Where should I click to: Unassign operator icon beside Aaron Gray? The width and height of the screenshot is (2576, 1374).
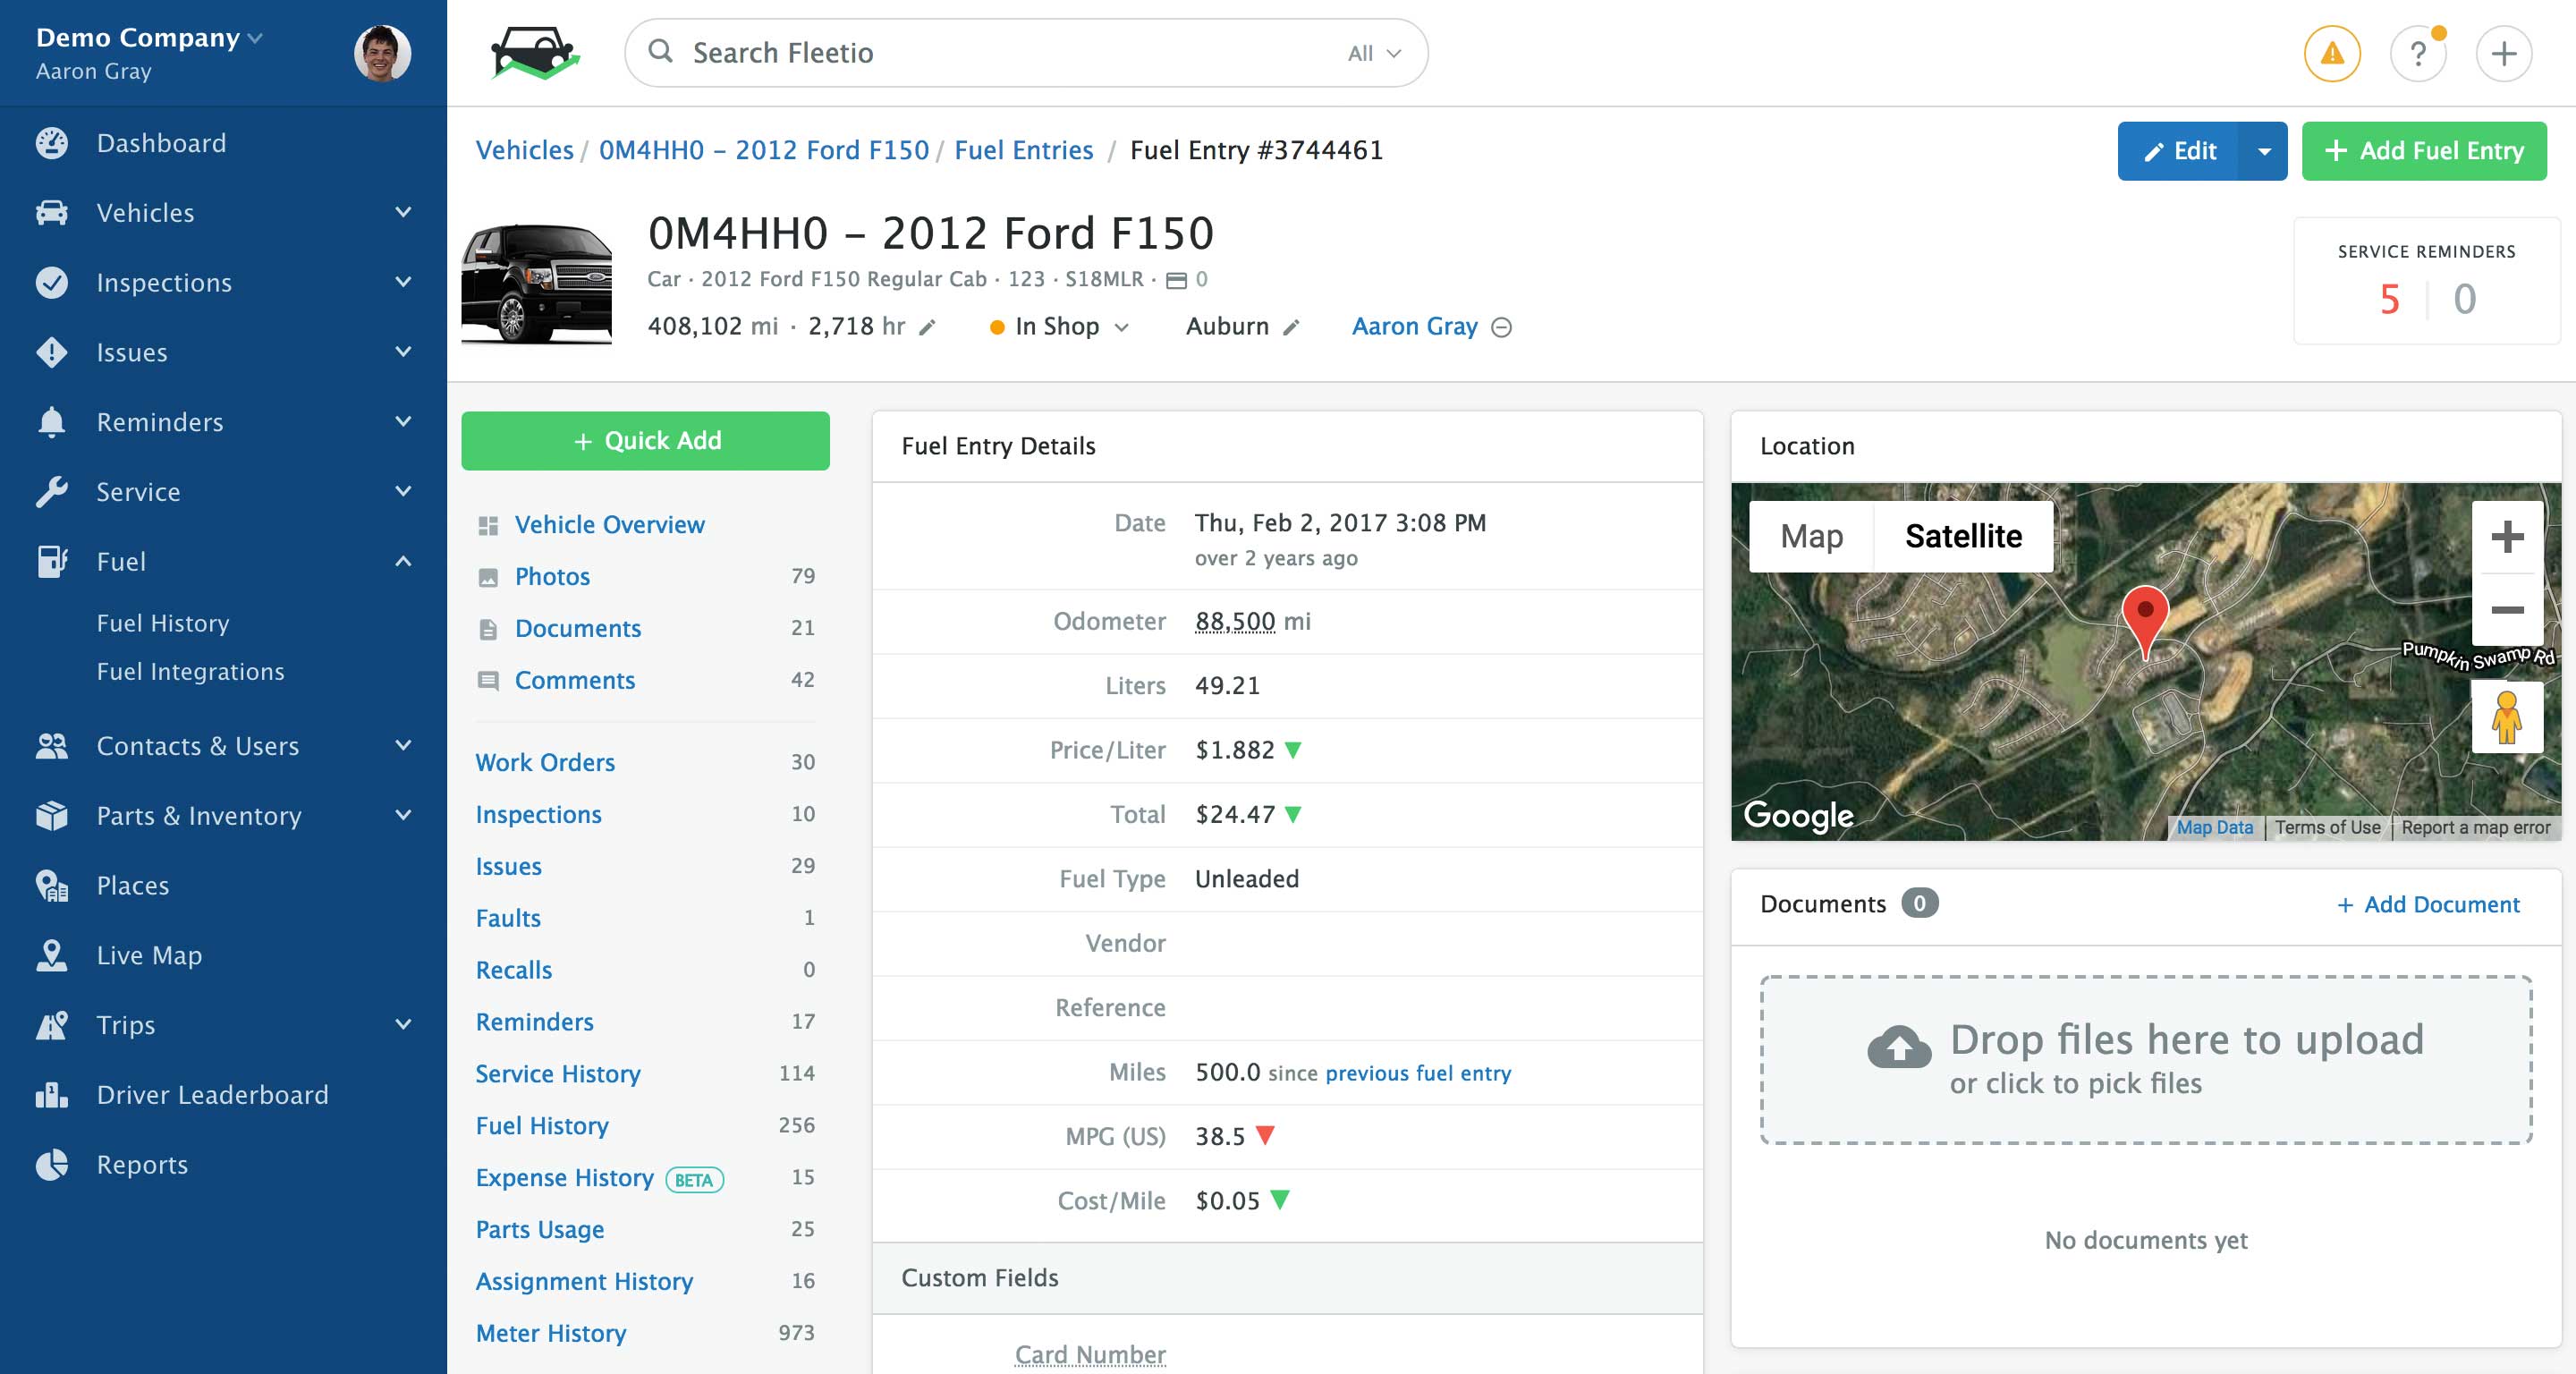tap(1501, 327)
